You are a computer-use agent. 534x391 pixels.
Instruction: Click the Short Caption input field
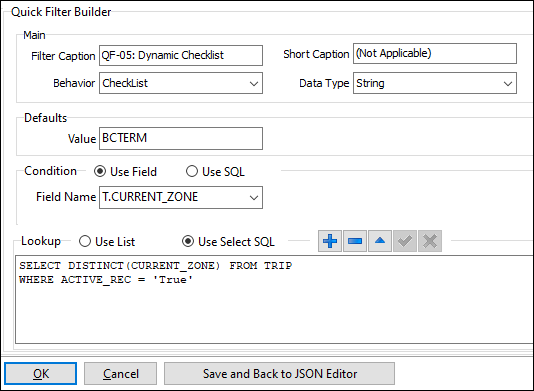pyautogui.click(x=435, y=53)
